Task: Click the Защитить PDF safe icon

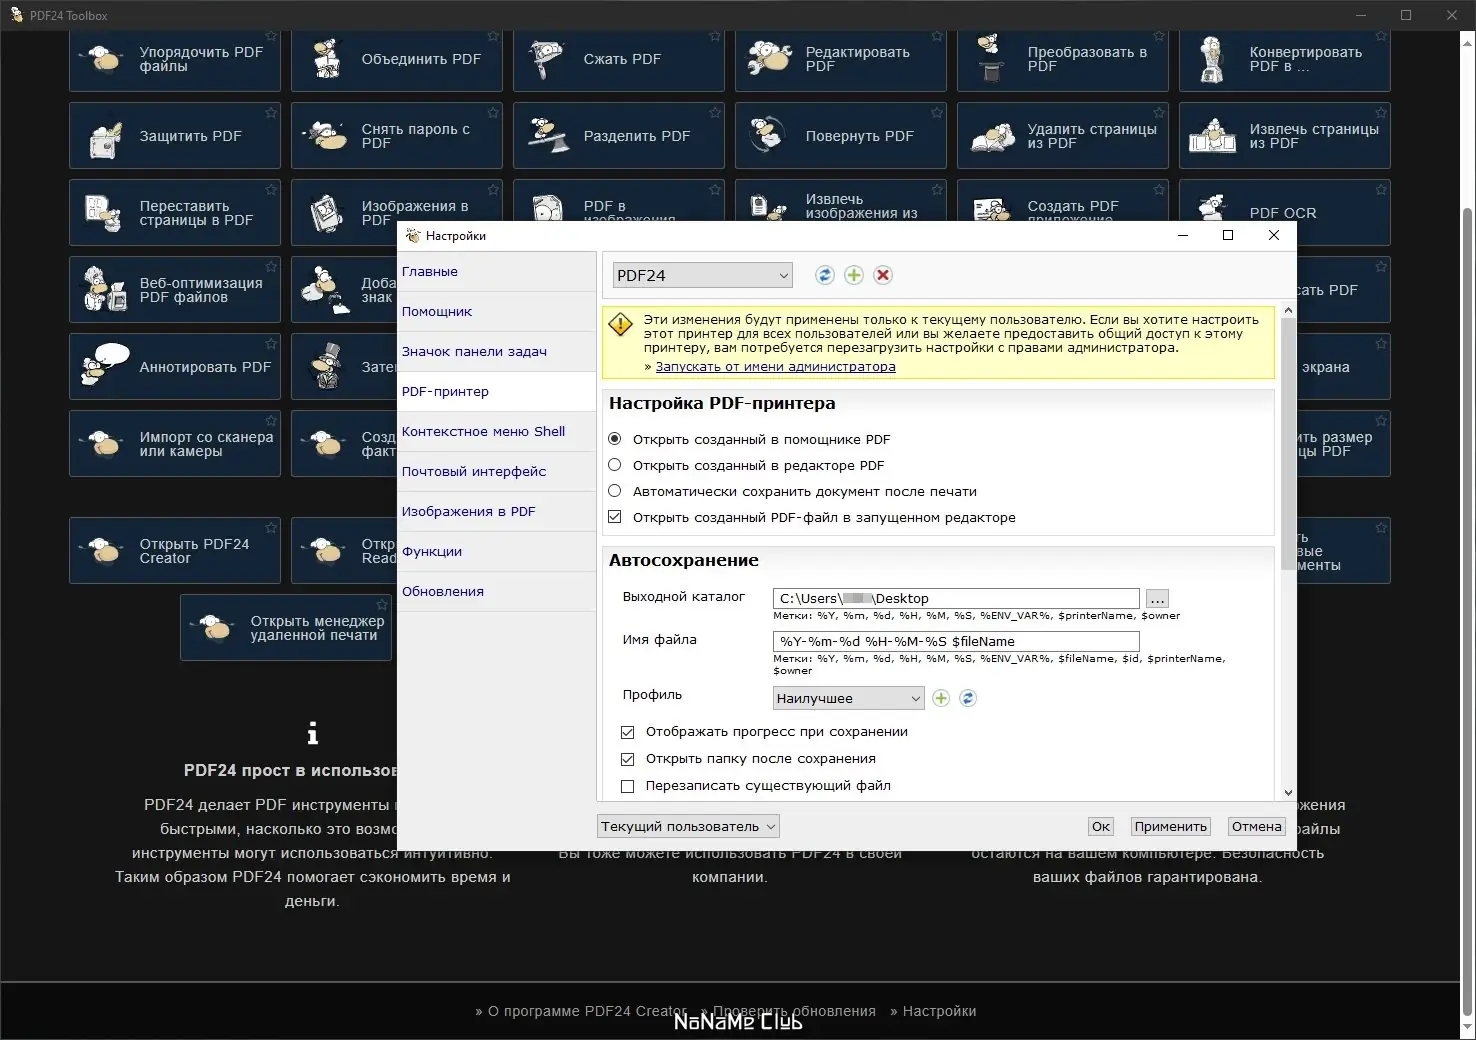Action: click(x=105, y=140)
